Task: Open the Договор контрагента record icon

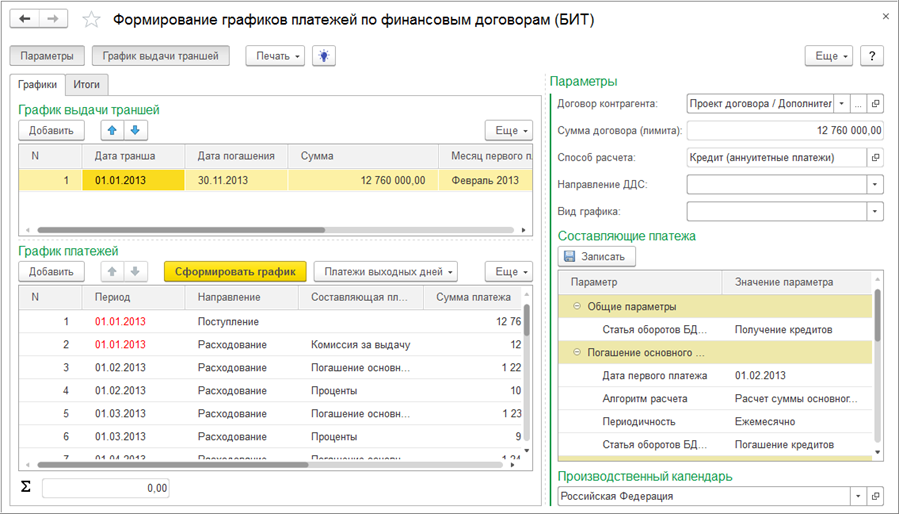Action: 875,103
